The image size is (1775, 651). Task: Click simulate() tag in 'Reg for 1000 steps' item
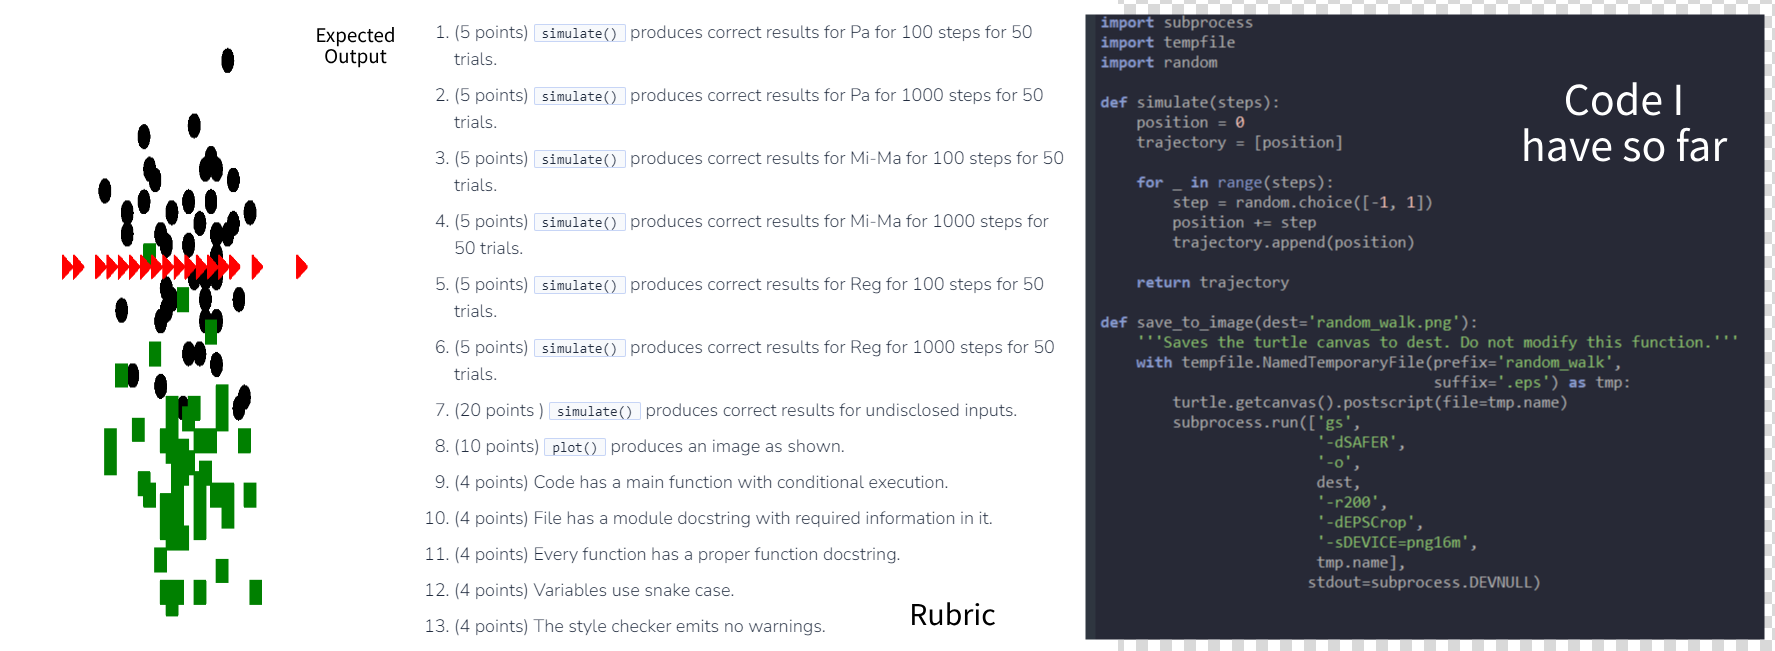[x=579, y=348]
